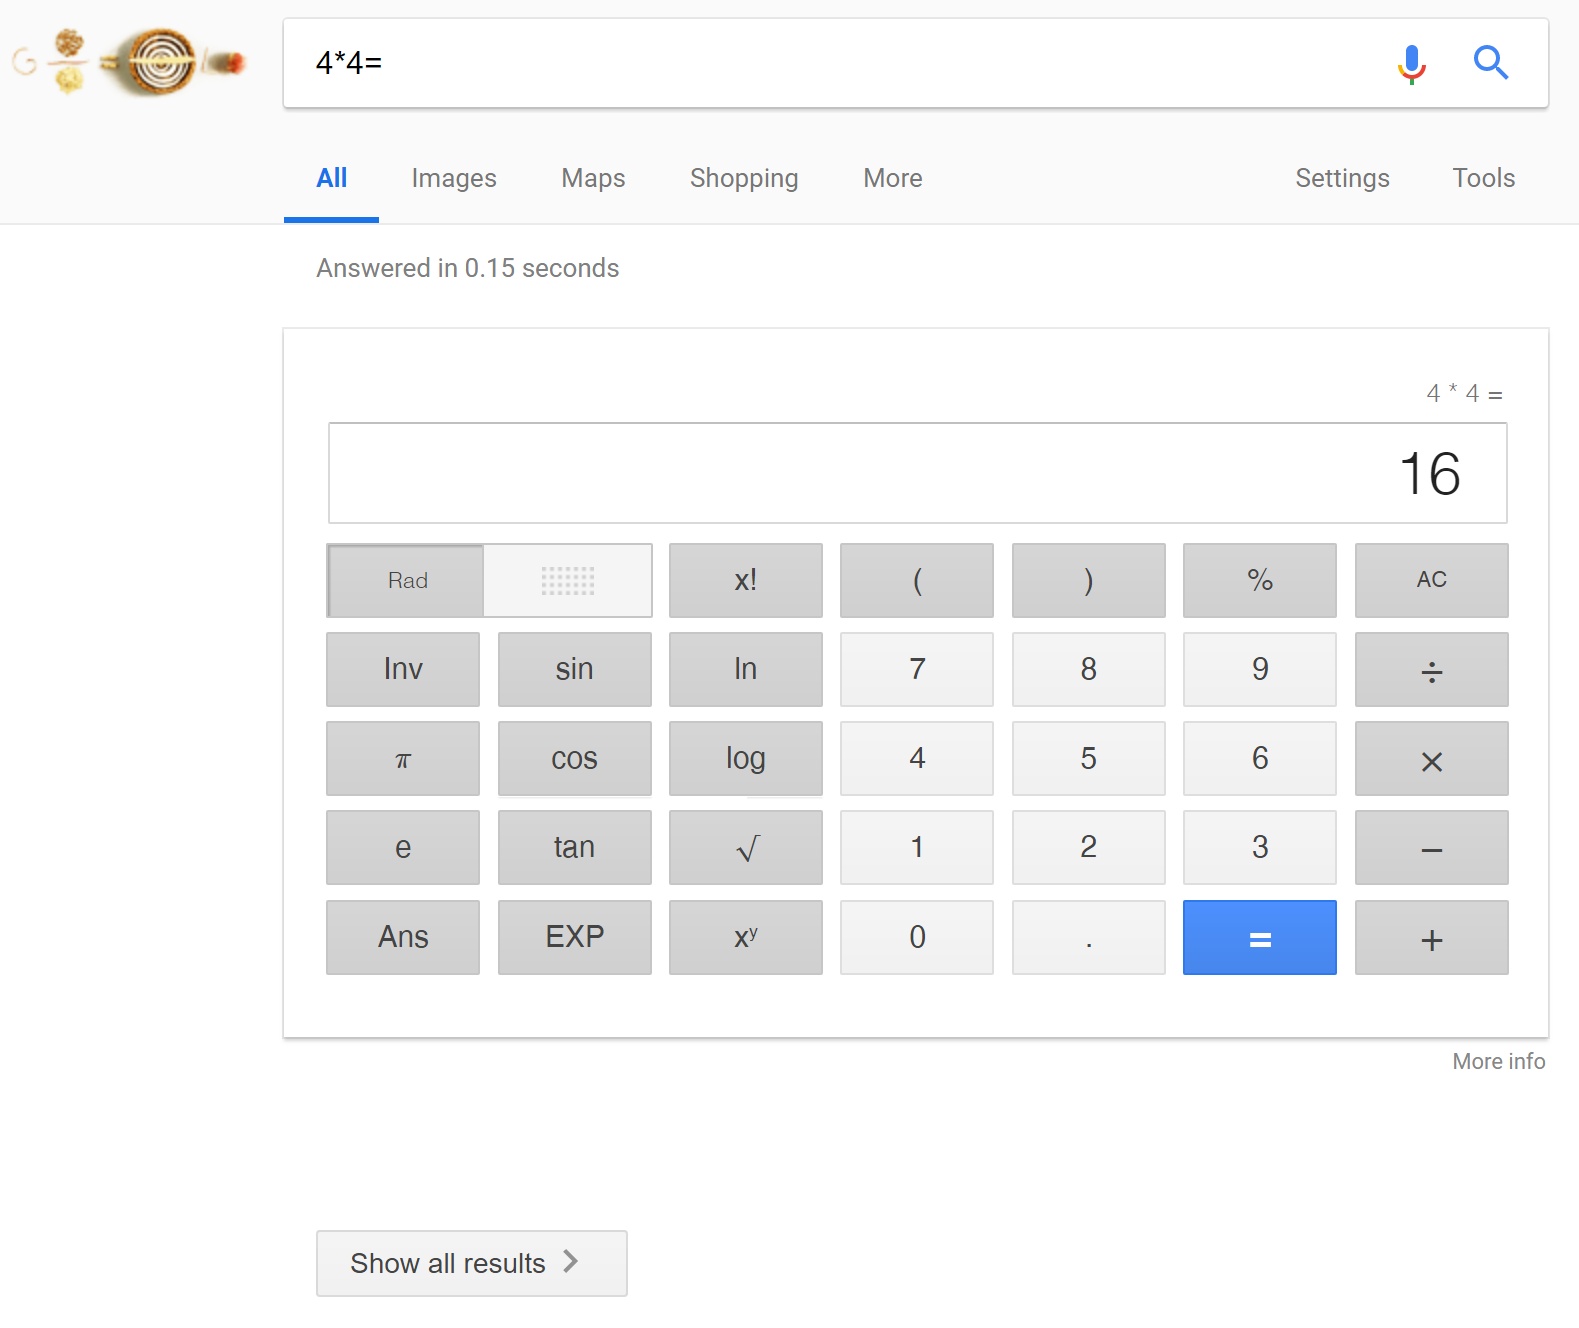Screen dimensions: 1579x1328
Task: Open the More info link
Action: pyautogui.click(x=1498, y=1061)
